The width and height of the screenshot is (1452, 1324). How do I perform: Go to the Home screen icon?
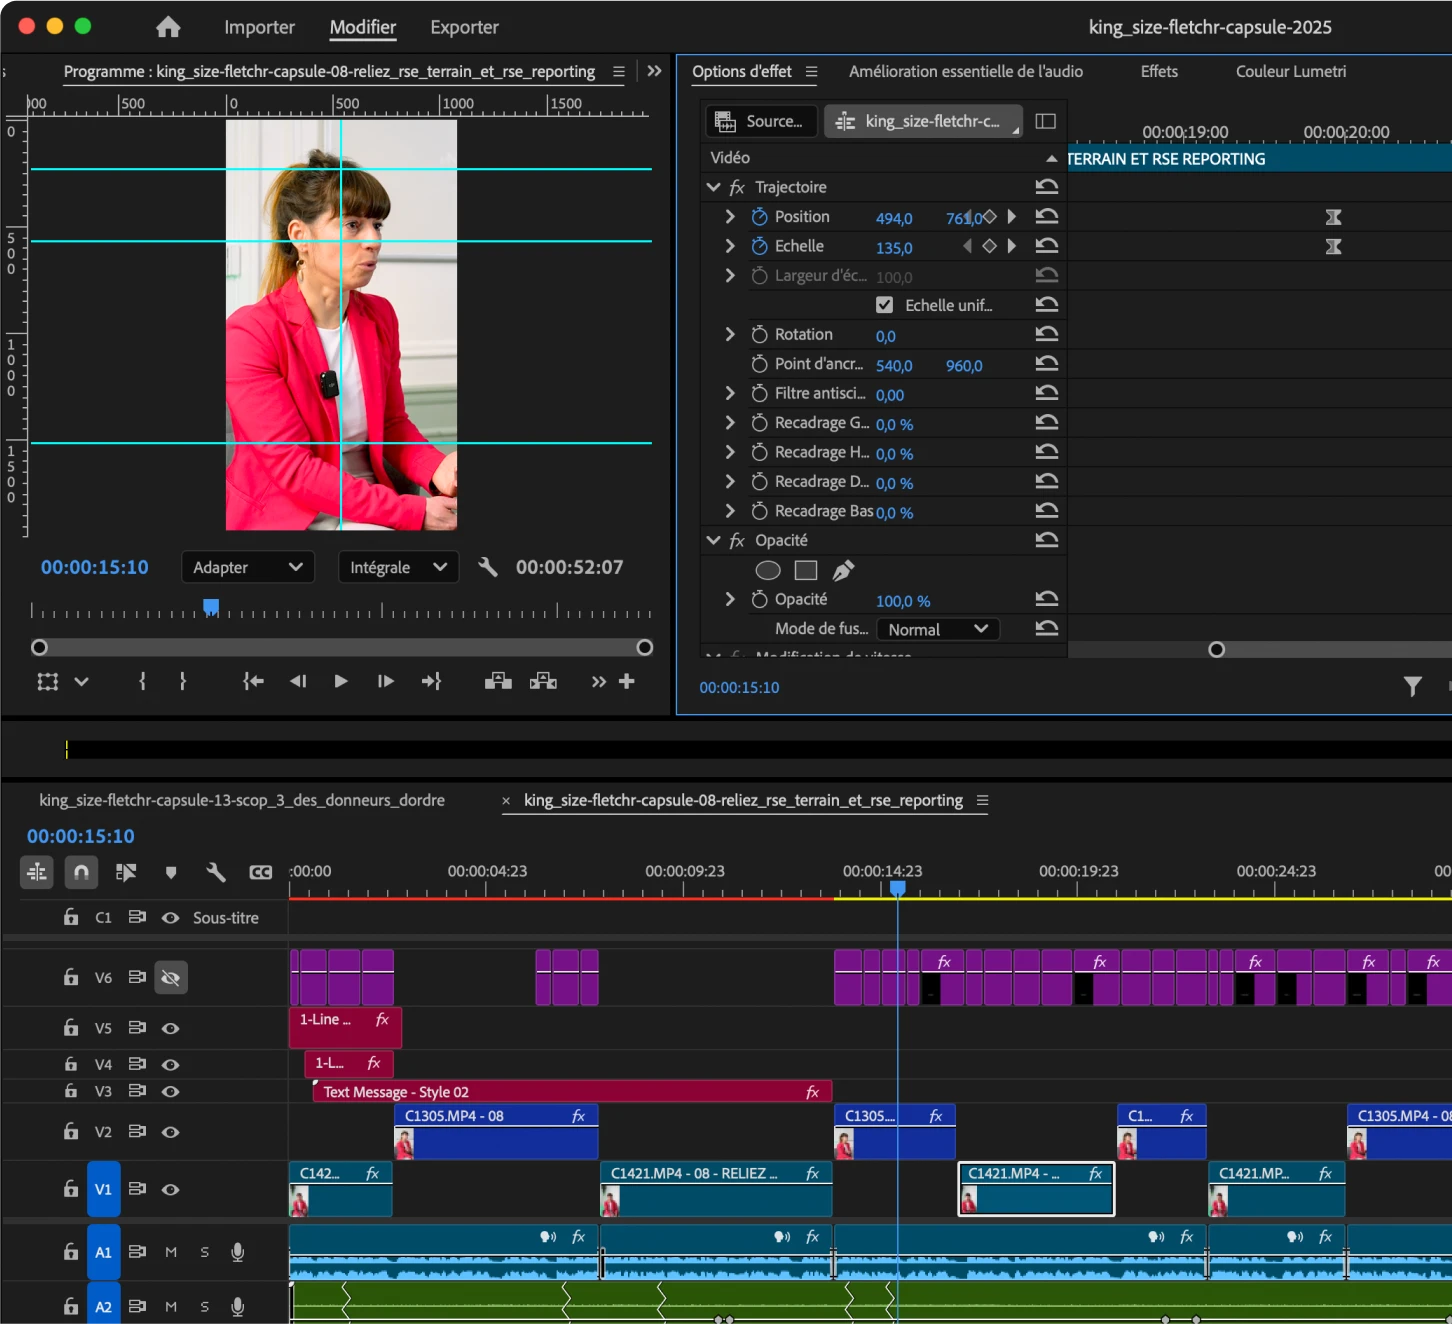[168, 27]
